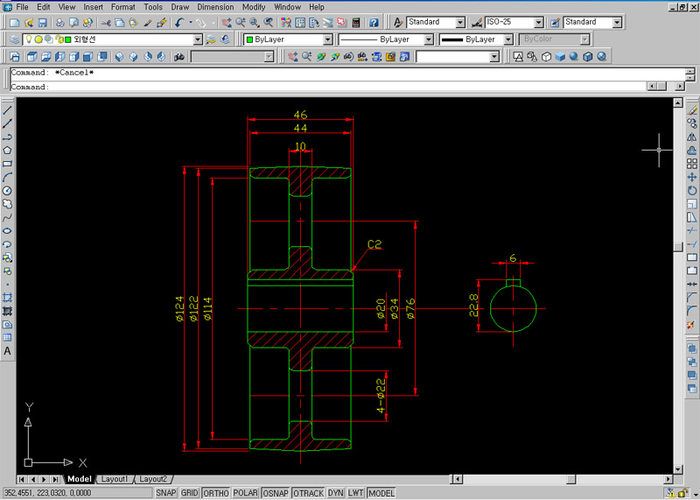The width and height of the screenshot is (700, 500).
Task: Click the Layer Previous icon
Action: pyautogui.click(x=225, y=40)
